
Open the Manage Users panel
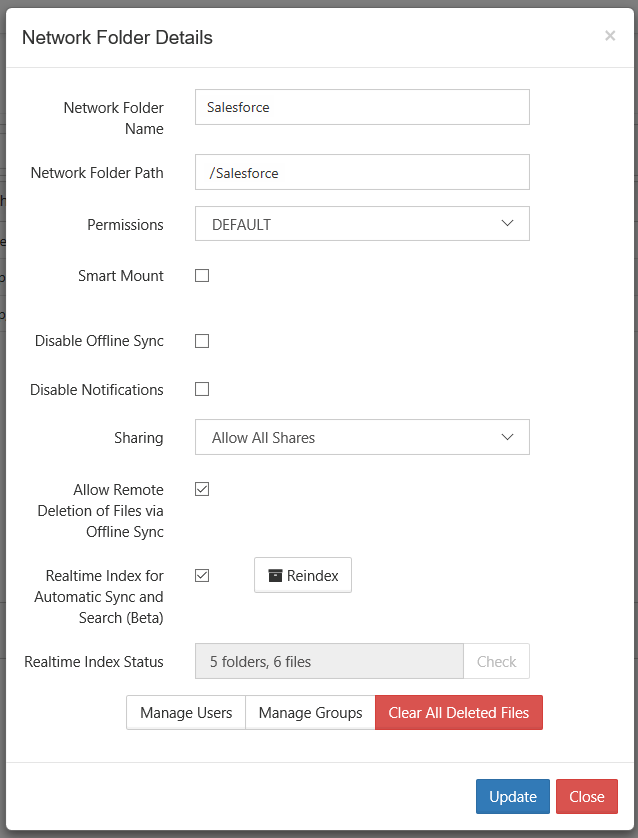185,712
